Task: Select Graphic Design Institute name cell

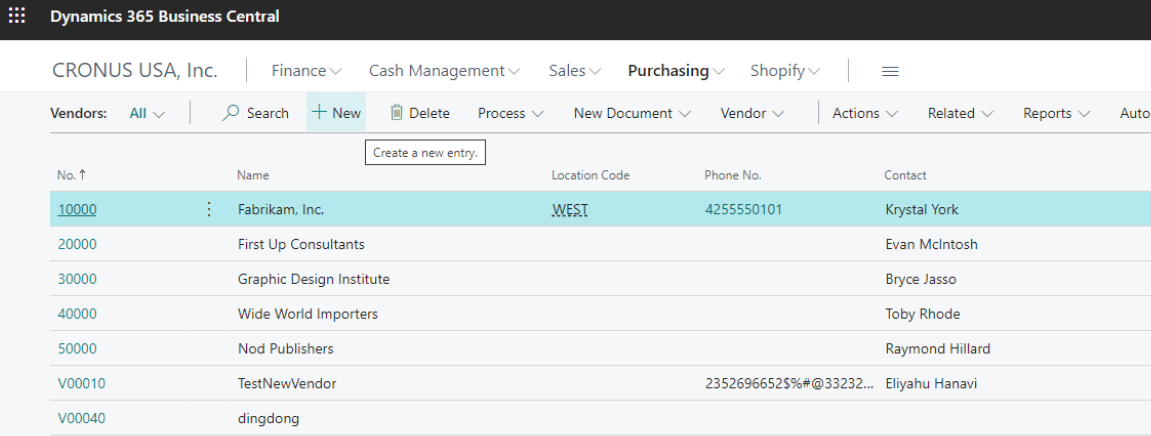Action: click(313, 279)
